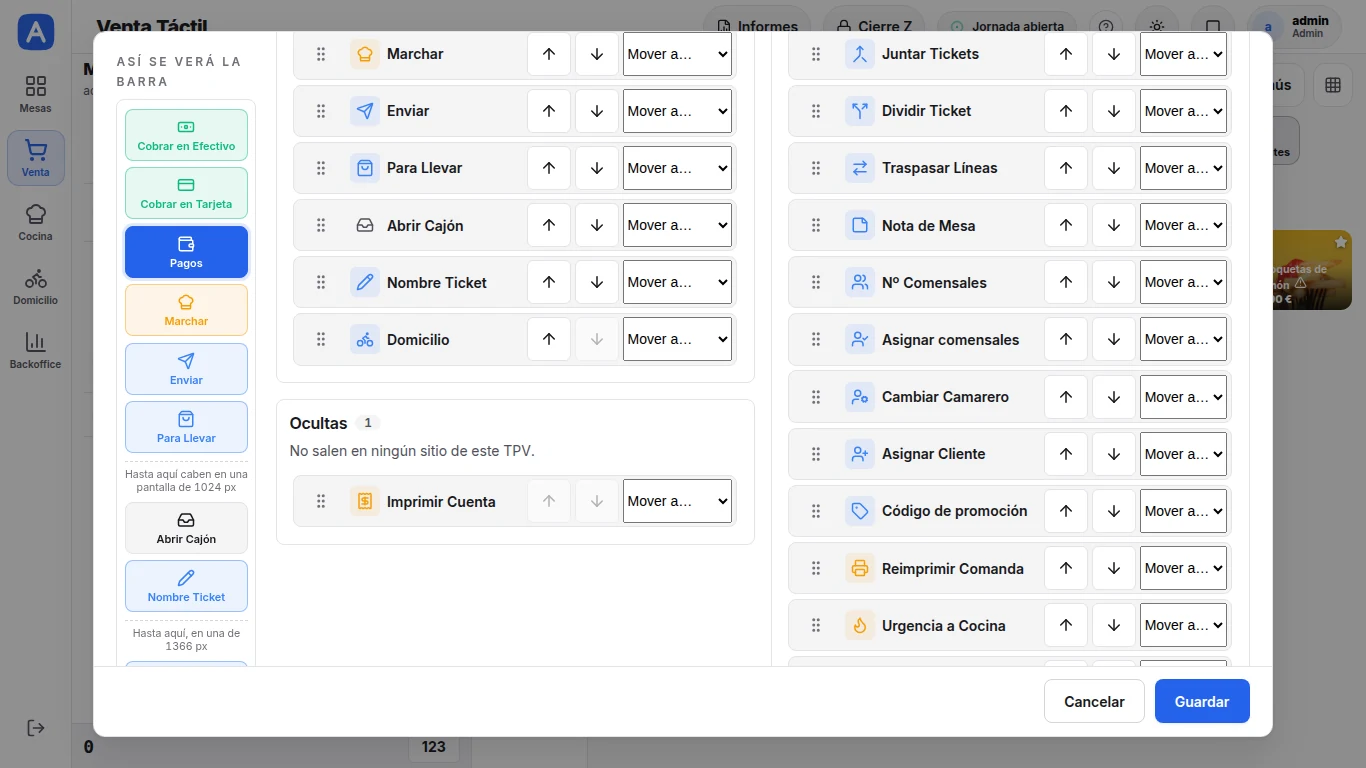
Task: Move Abrir Cajón up one position
Action: 549,225
